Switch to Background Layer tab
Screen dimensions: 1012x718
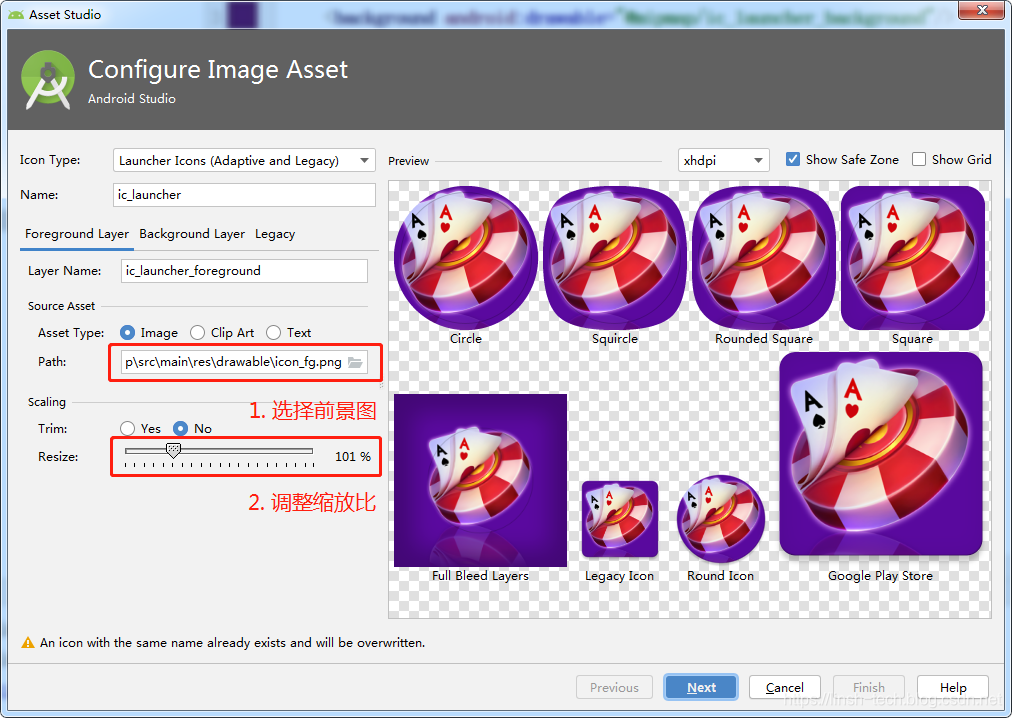pyautogui.click(x=192, y=234)
